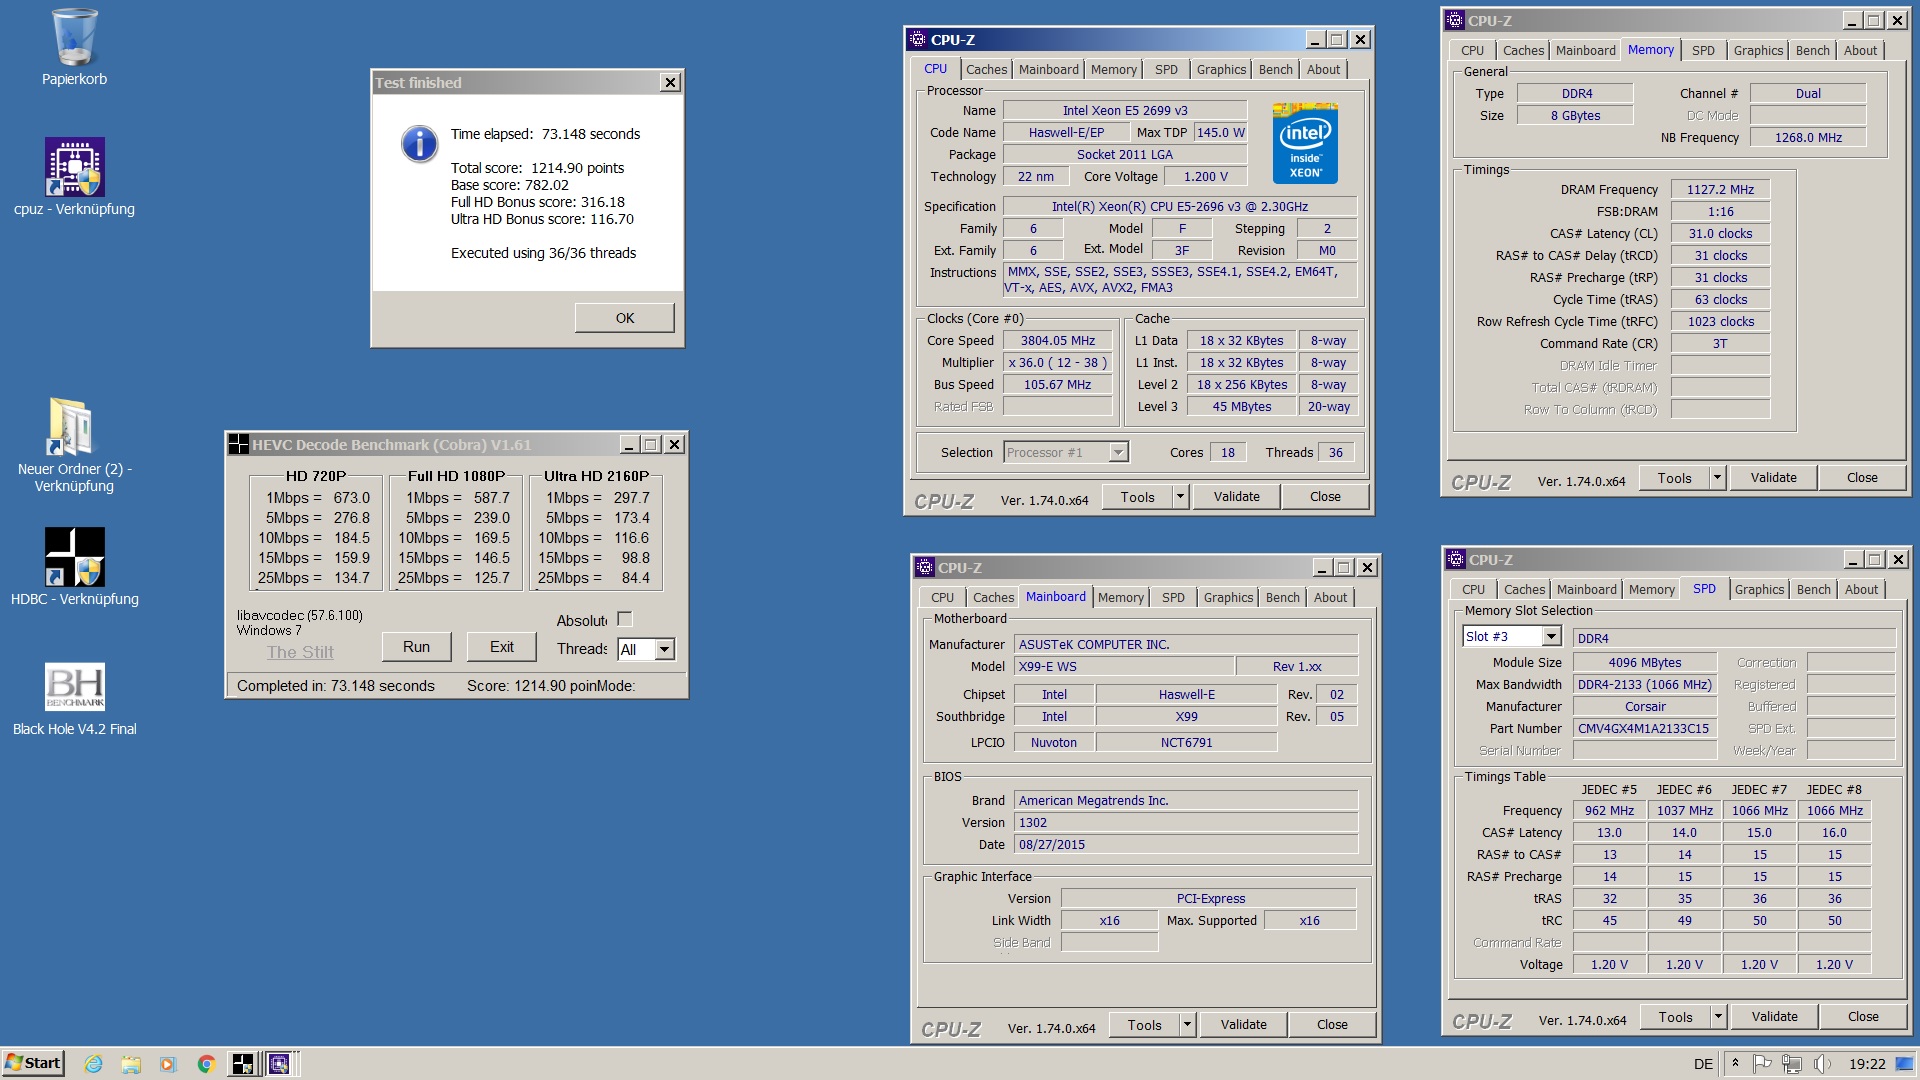Open Graphics tab in Memory tab CPU-Z window

(1758, 50)
